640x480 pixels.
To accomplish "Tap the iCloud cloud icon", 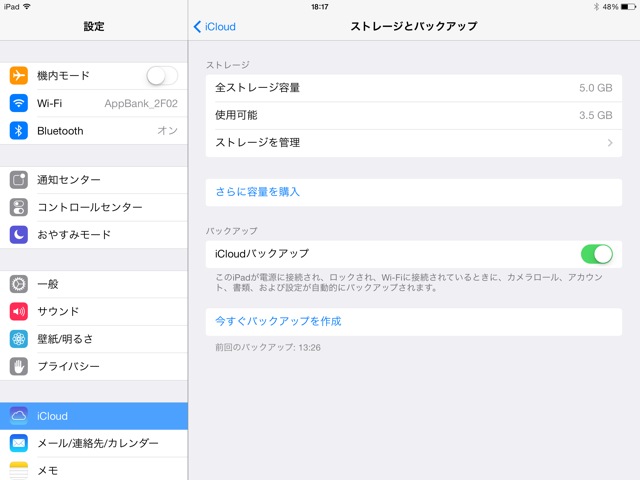I will (x=19, y=416).
